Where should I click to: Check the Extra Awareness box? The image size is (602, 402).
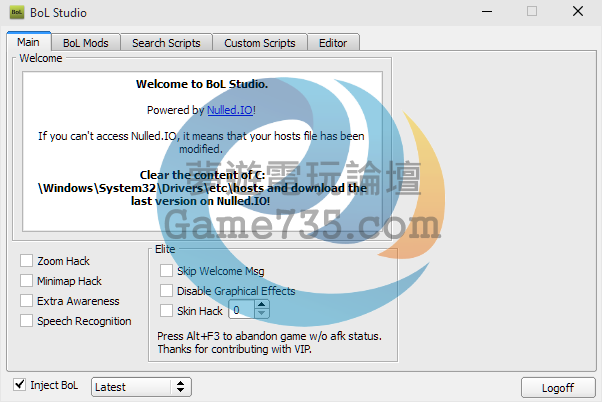26,301
